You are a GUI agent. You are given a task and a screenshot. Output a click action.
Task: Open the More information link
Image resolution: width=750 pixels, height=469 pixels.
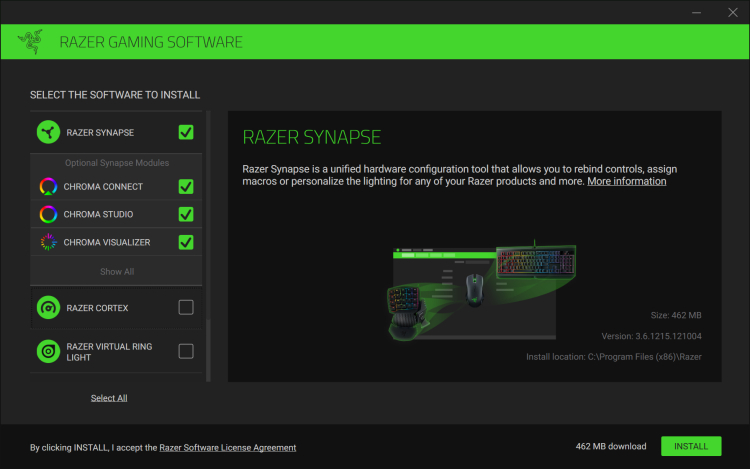pyautogui.click(x=627, y=181)
